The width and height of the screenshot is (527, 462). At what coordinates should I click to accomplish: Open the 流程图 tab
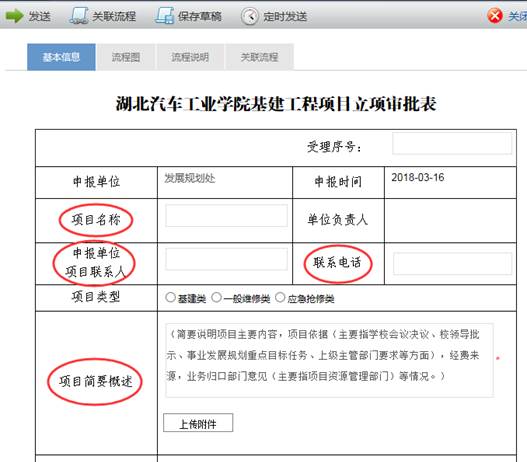tap(126, 57)
